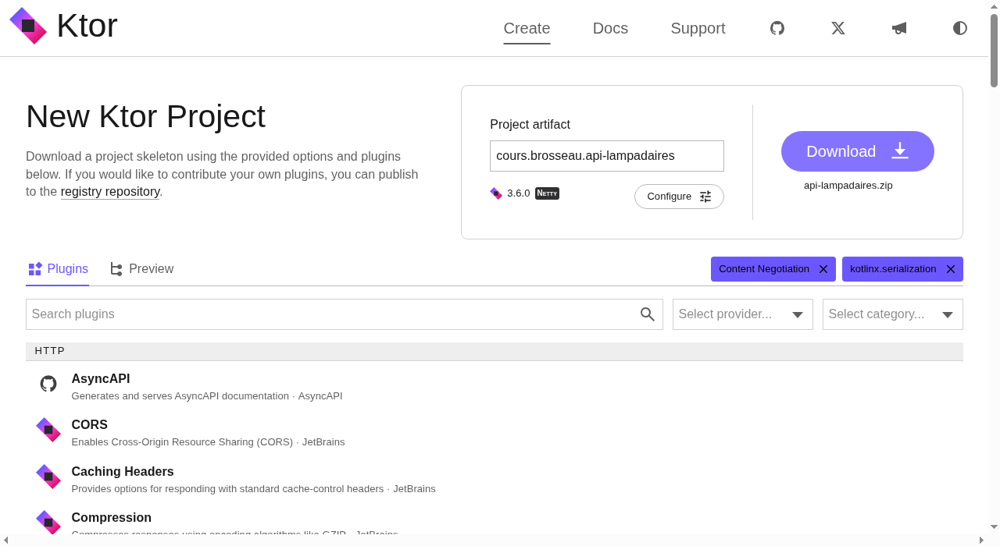Screen dimensions: 1000x546
Task: Click the search magnifier icon
Action: (647, 314)
